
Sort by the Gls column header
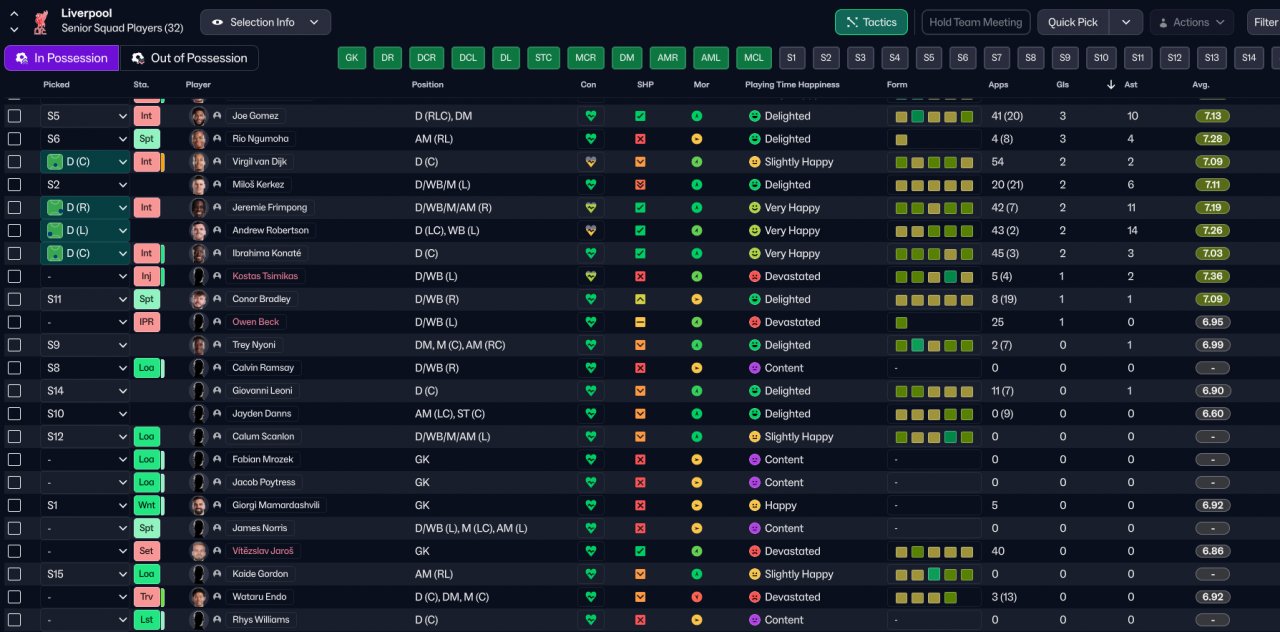click(x=1062, y=85)
